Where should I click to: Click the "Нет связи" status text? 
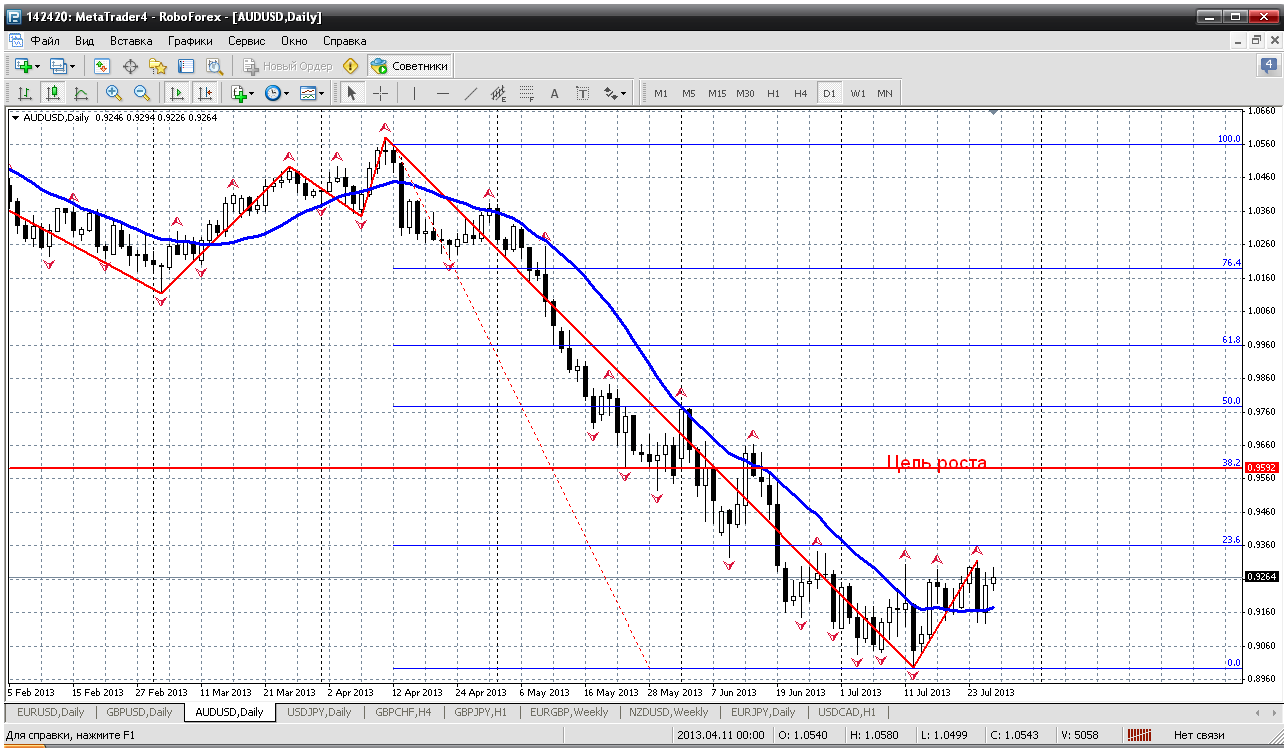[x=1199, y=735]
